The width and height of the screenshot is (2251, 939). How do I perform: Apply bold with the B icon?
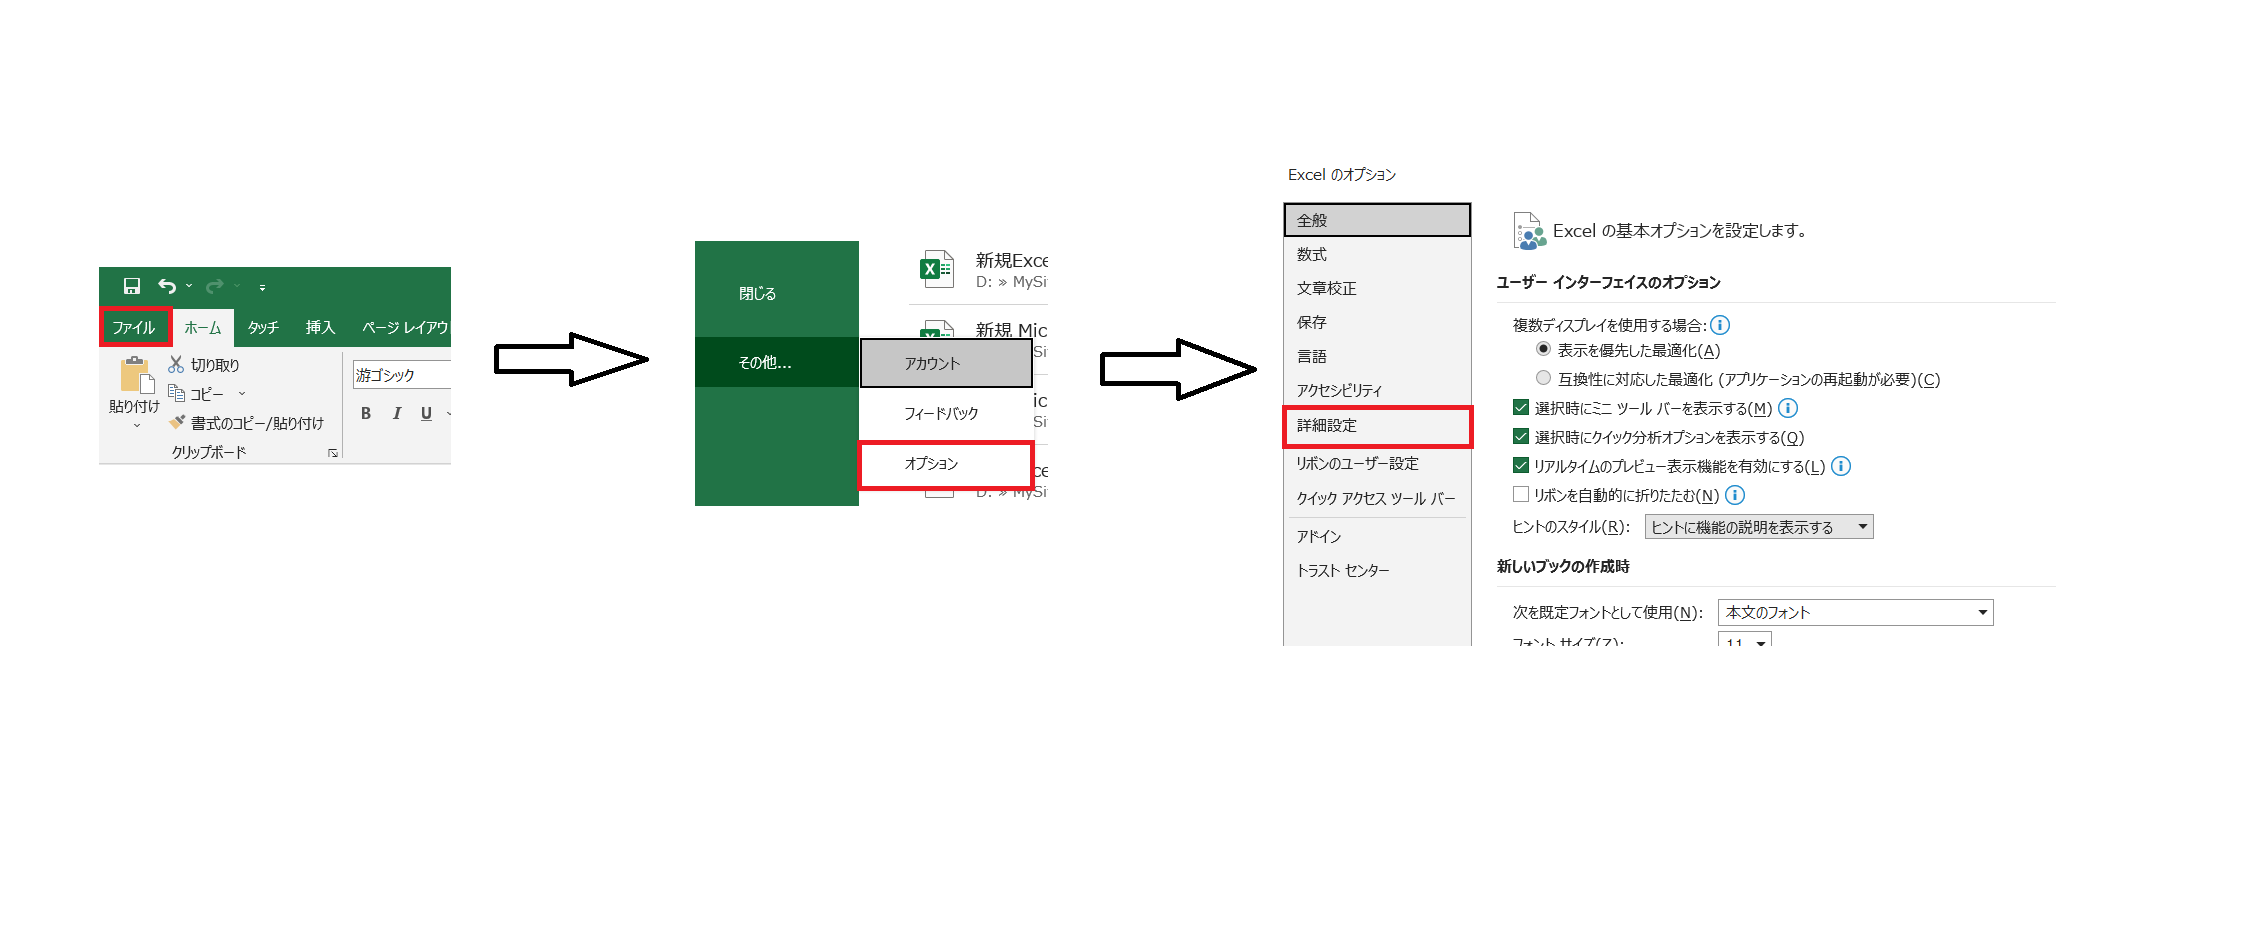[366, 411]
